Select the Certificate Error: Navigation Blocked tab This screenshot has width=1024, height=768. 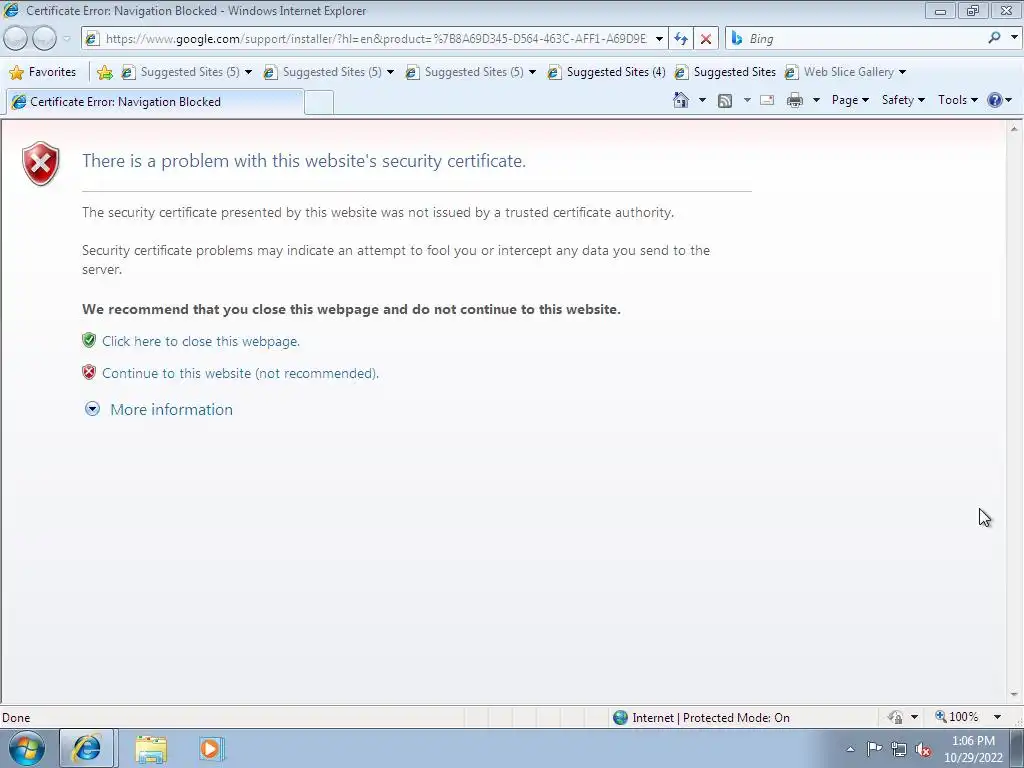[154, 102]
